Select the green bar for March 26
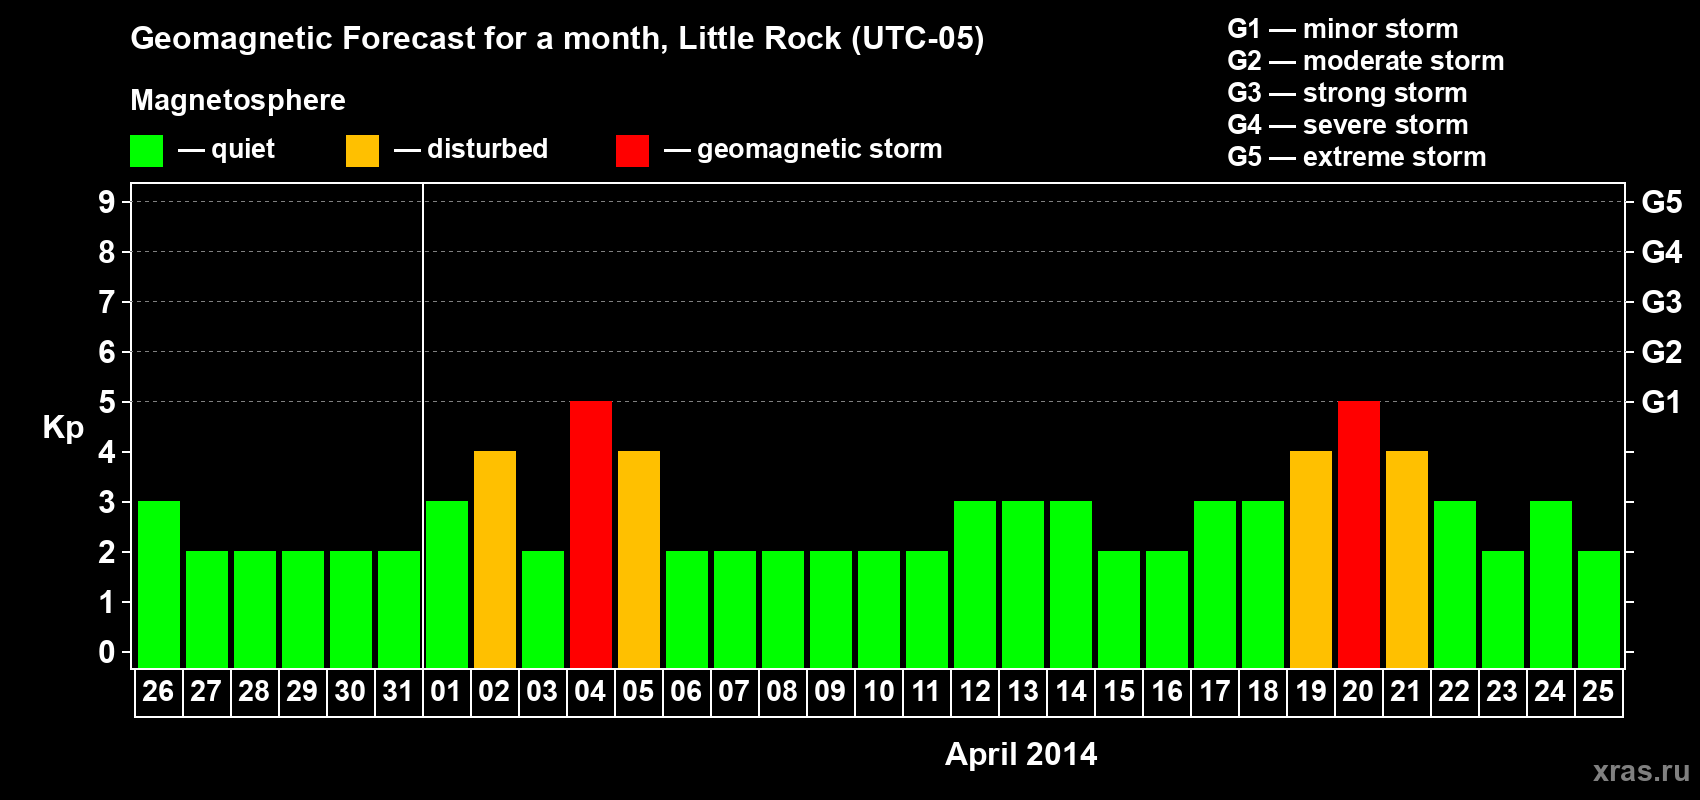The image size is (1700, 800). point(159,584)
